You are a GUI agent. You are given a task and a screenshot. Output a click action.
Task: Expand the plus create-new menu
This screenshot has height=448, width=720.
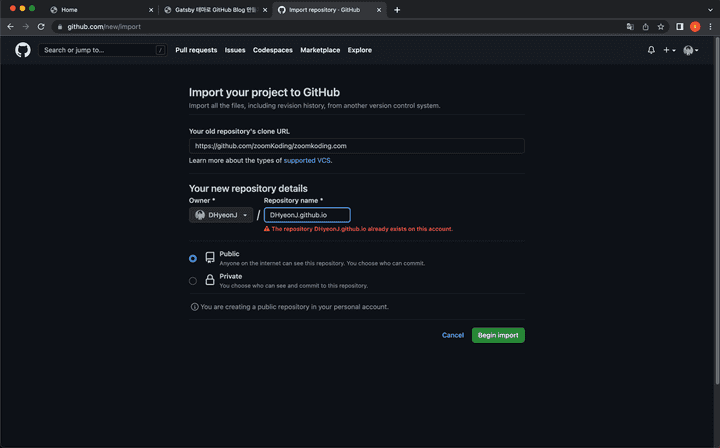click(669, 50)
